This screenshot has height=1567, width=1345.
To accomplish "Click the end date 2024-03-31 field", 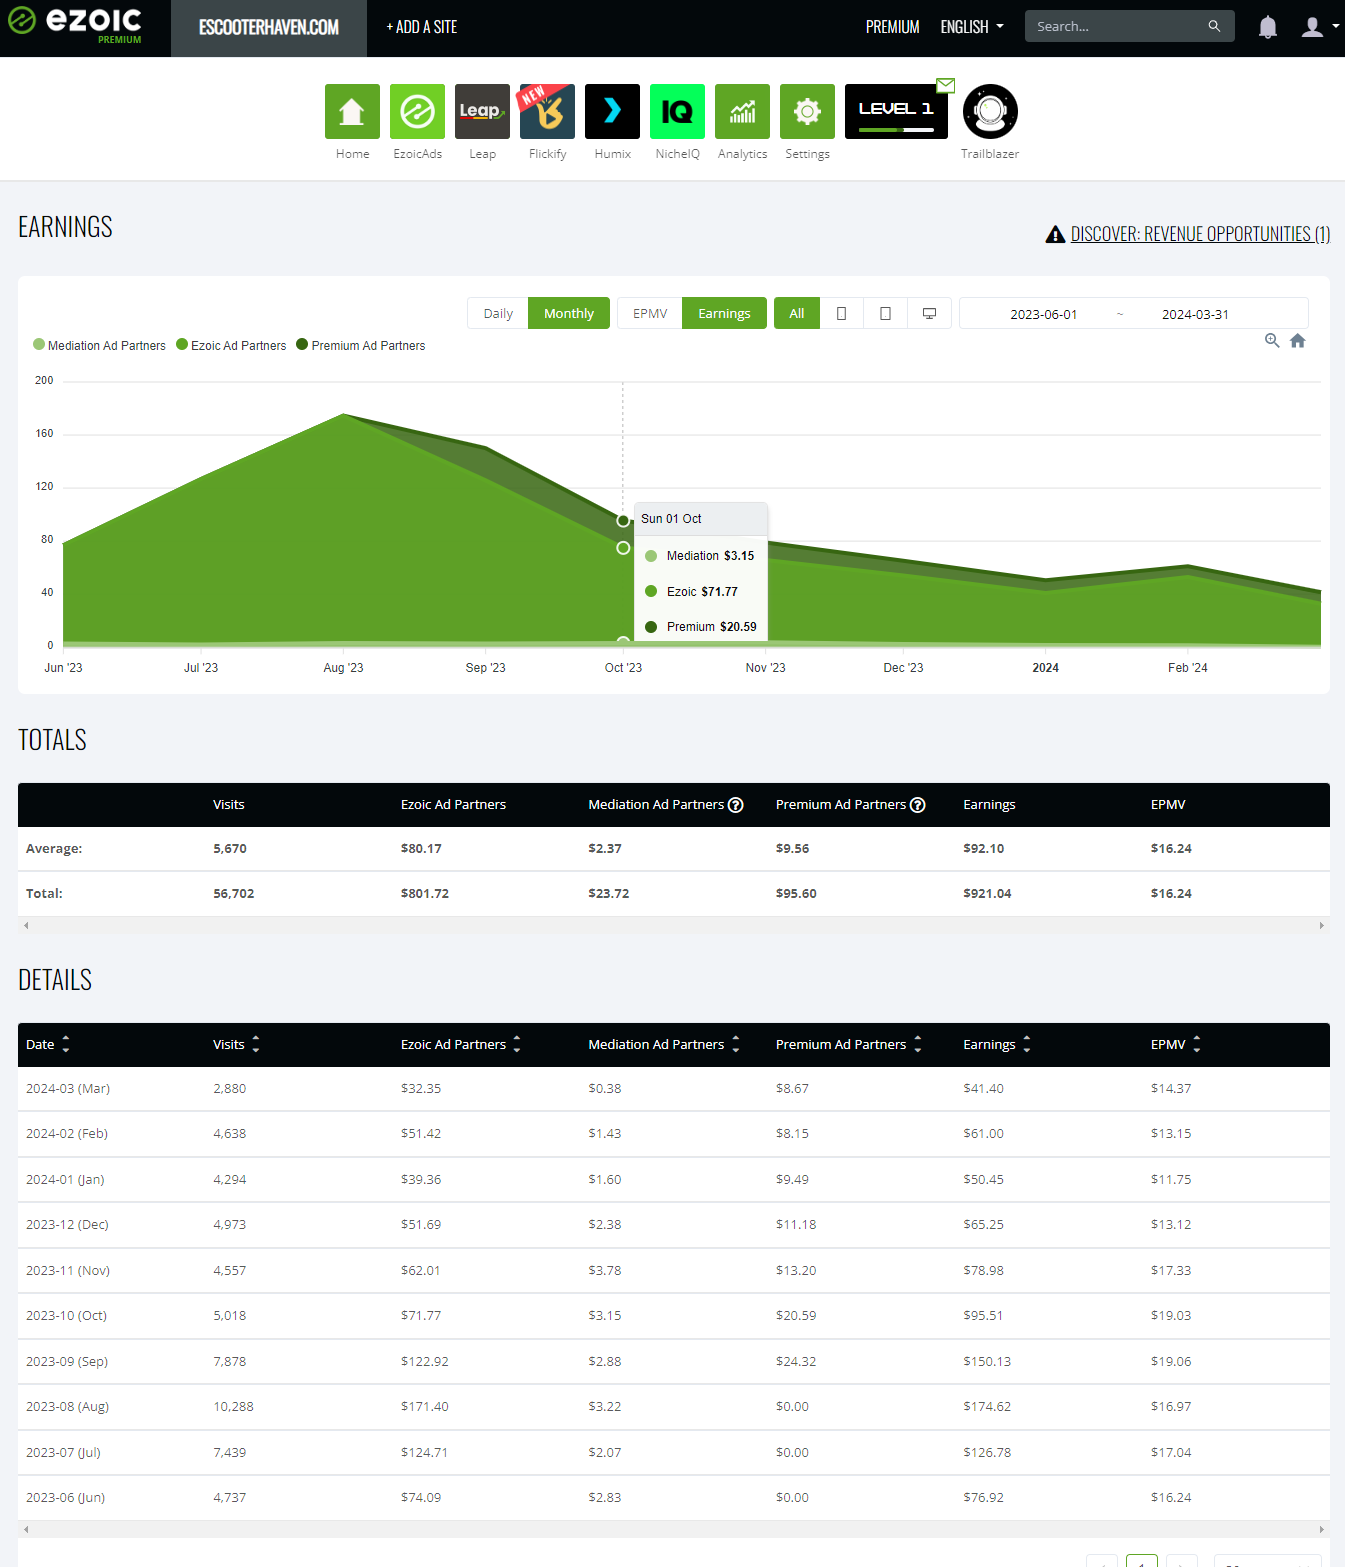I will (x=1195, y=314).
